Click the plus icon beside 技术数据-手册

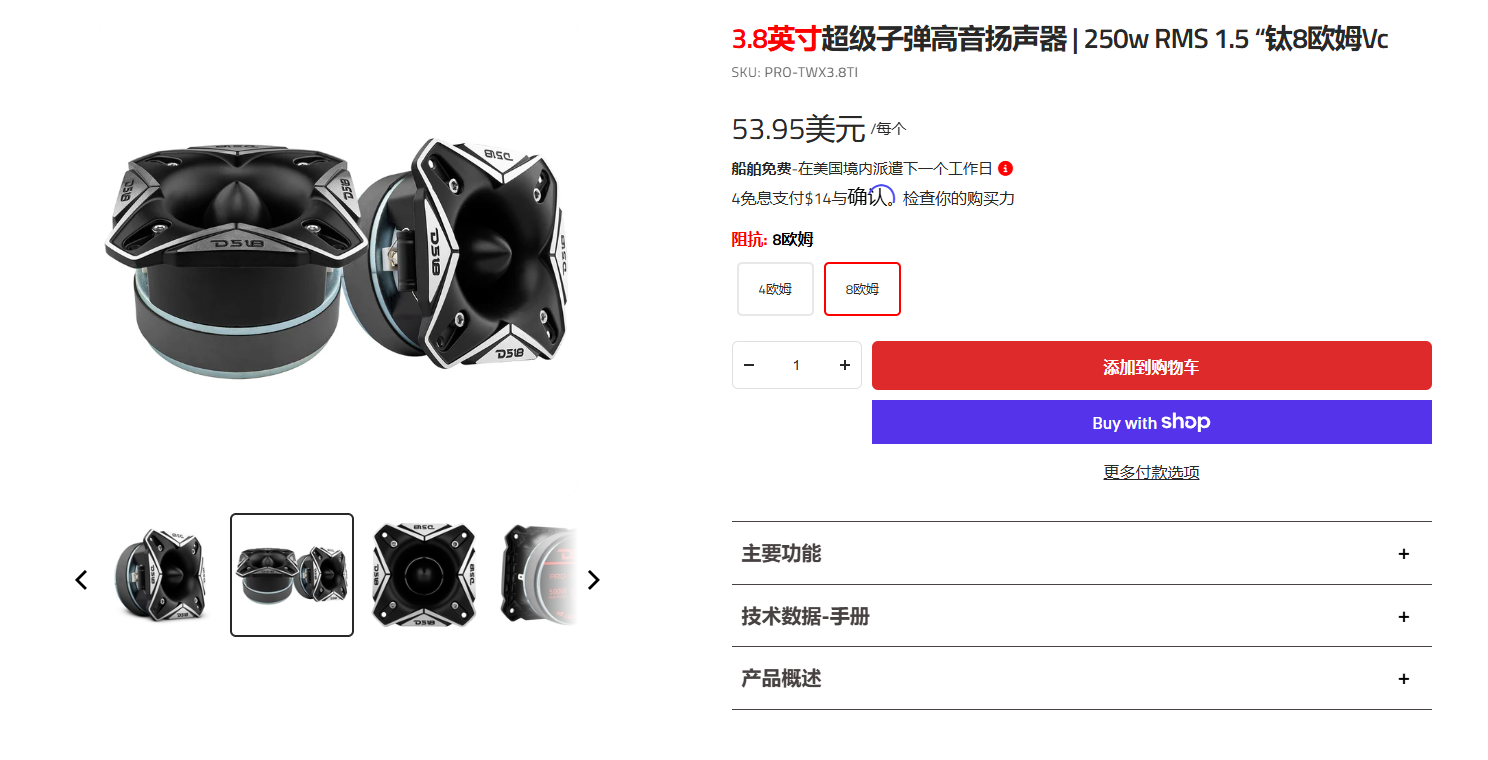click(1404, 617)
